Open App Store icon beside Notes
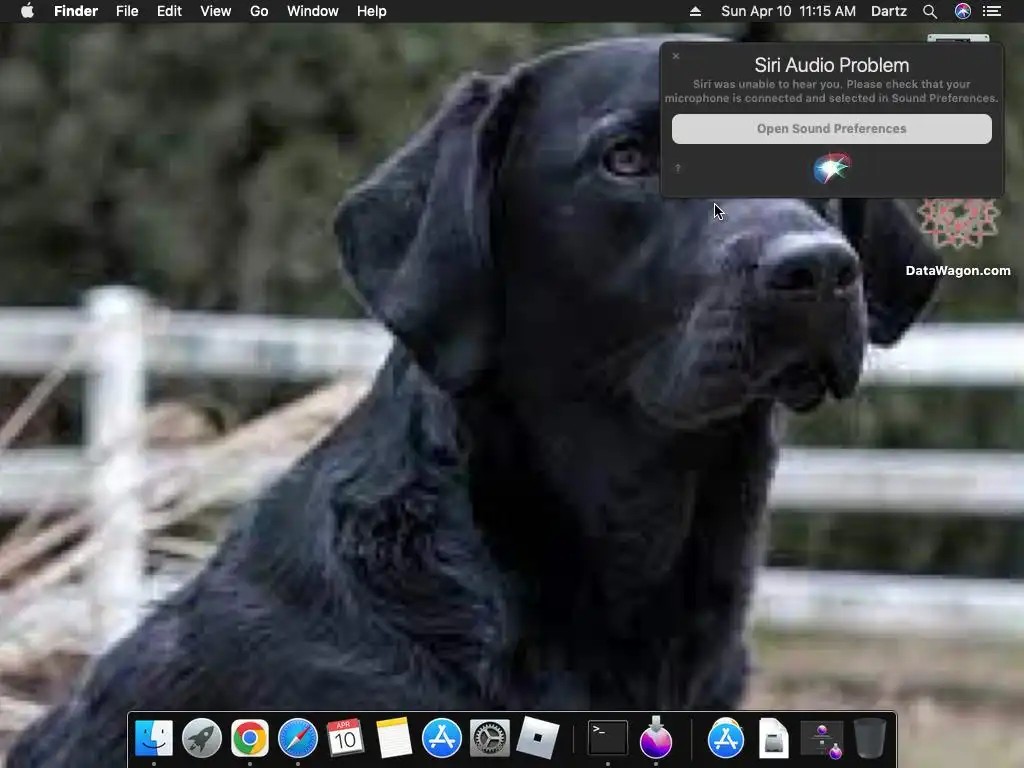Image resolution: width=1024 pixels, height=768 pixels. coord(441,738)
